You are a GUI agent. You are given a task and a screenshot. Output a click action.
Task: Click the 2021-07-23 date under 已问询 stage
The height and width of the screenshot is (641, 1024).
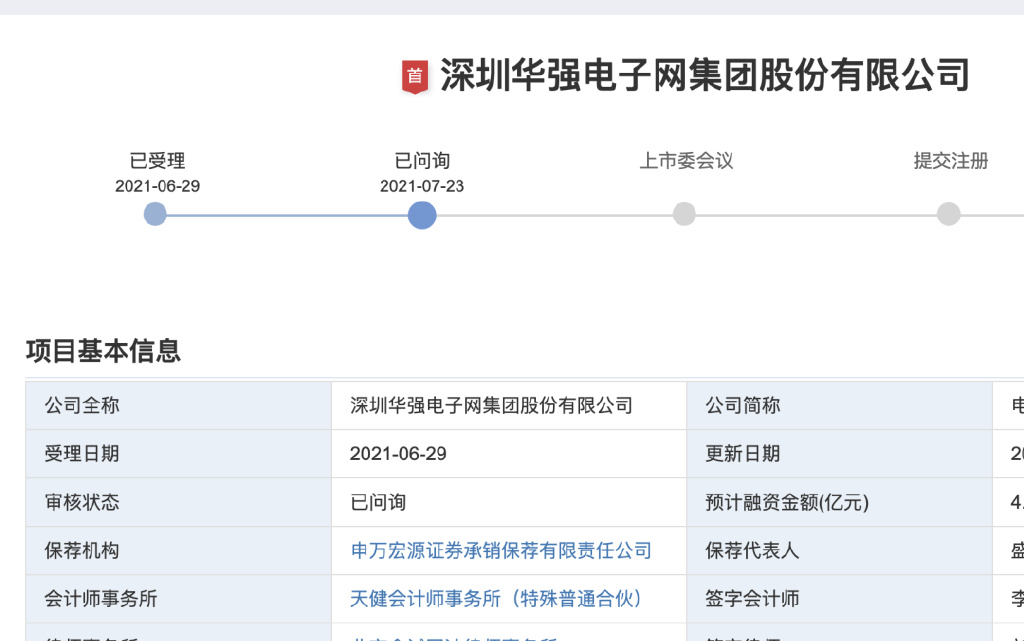pos(422,186)
